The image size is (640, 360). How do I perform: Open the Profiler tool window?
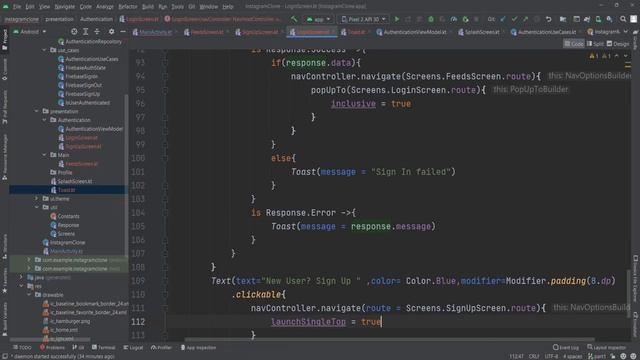point(161,348)
